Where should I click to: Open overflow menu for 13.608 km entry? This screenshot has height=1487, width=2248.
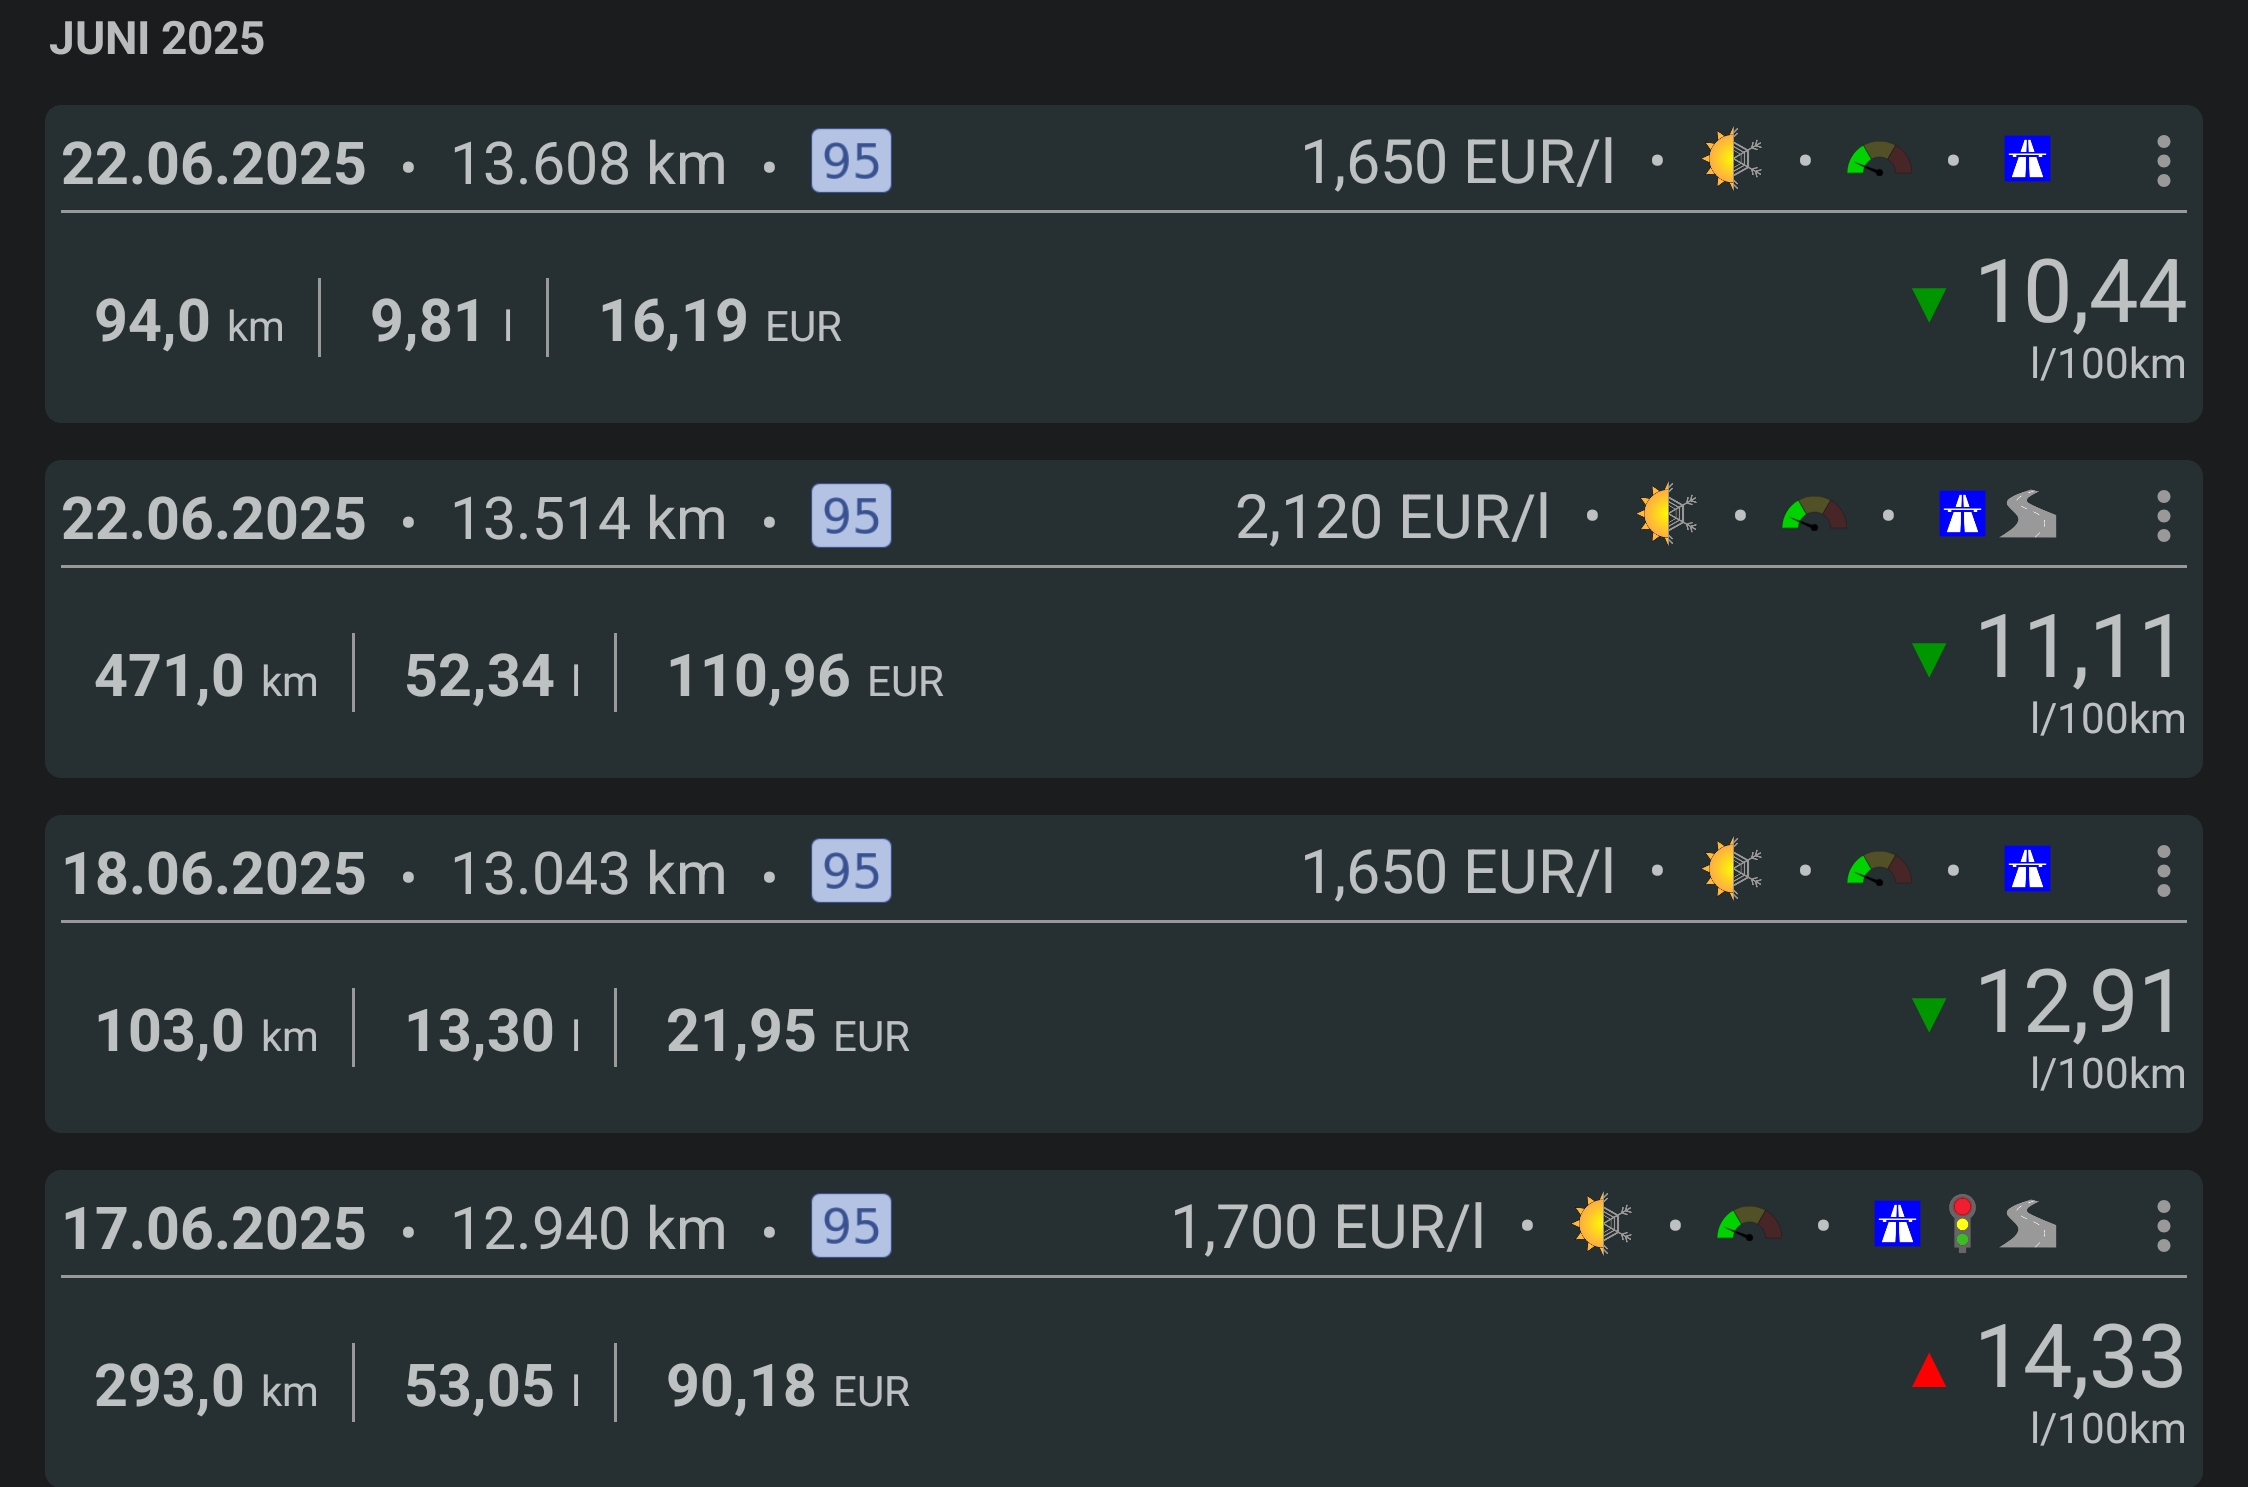2163,161
